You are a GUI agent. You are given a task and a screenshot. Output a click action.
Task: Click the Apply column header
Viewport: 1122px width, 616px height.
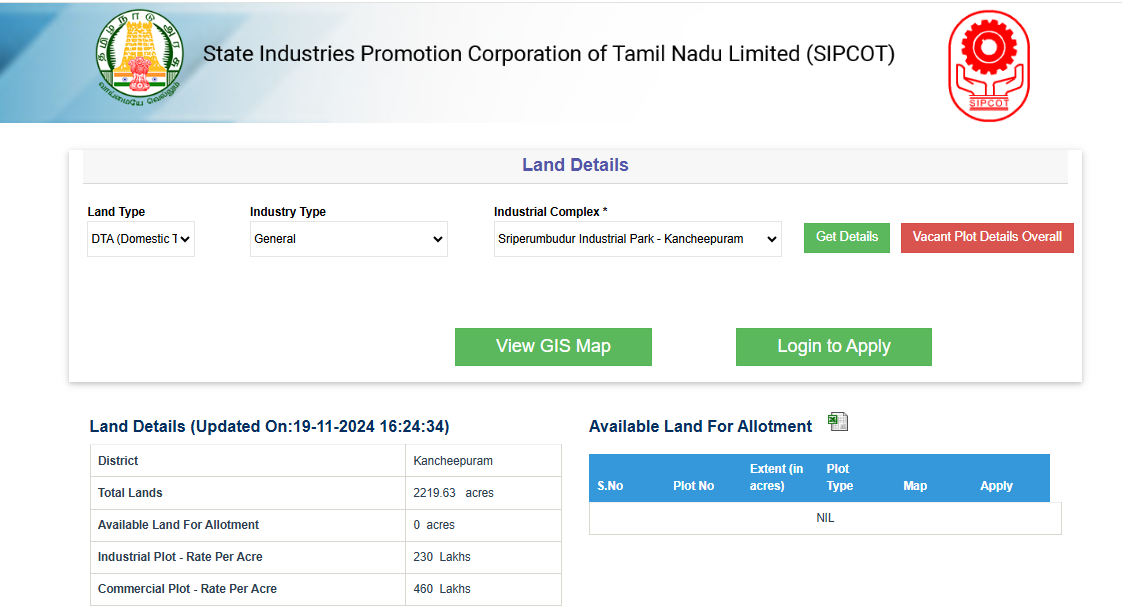(996, 486)
